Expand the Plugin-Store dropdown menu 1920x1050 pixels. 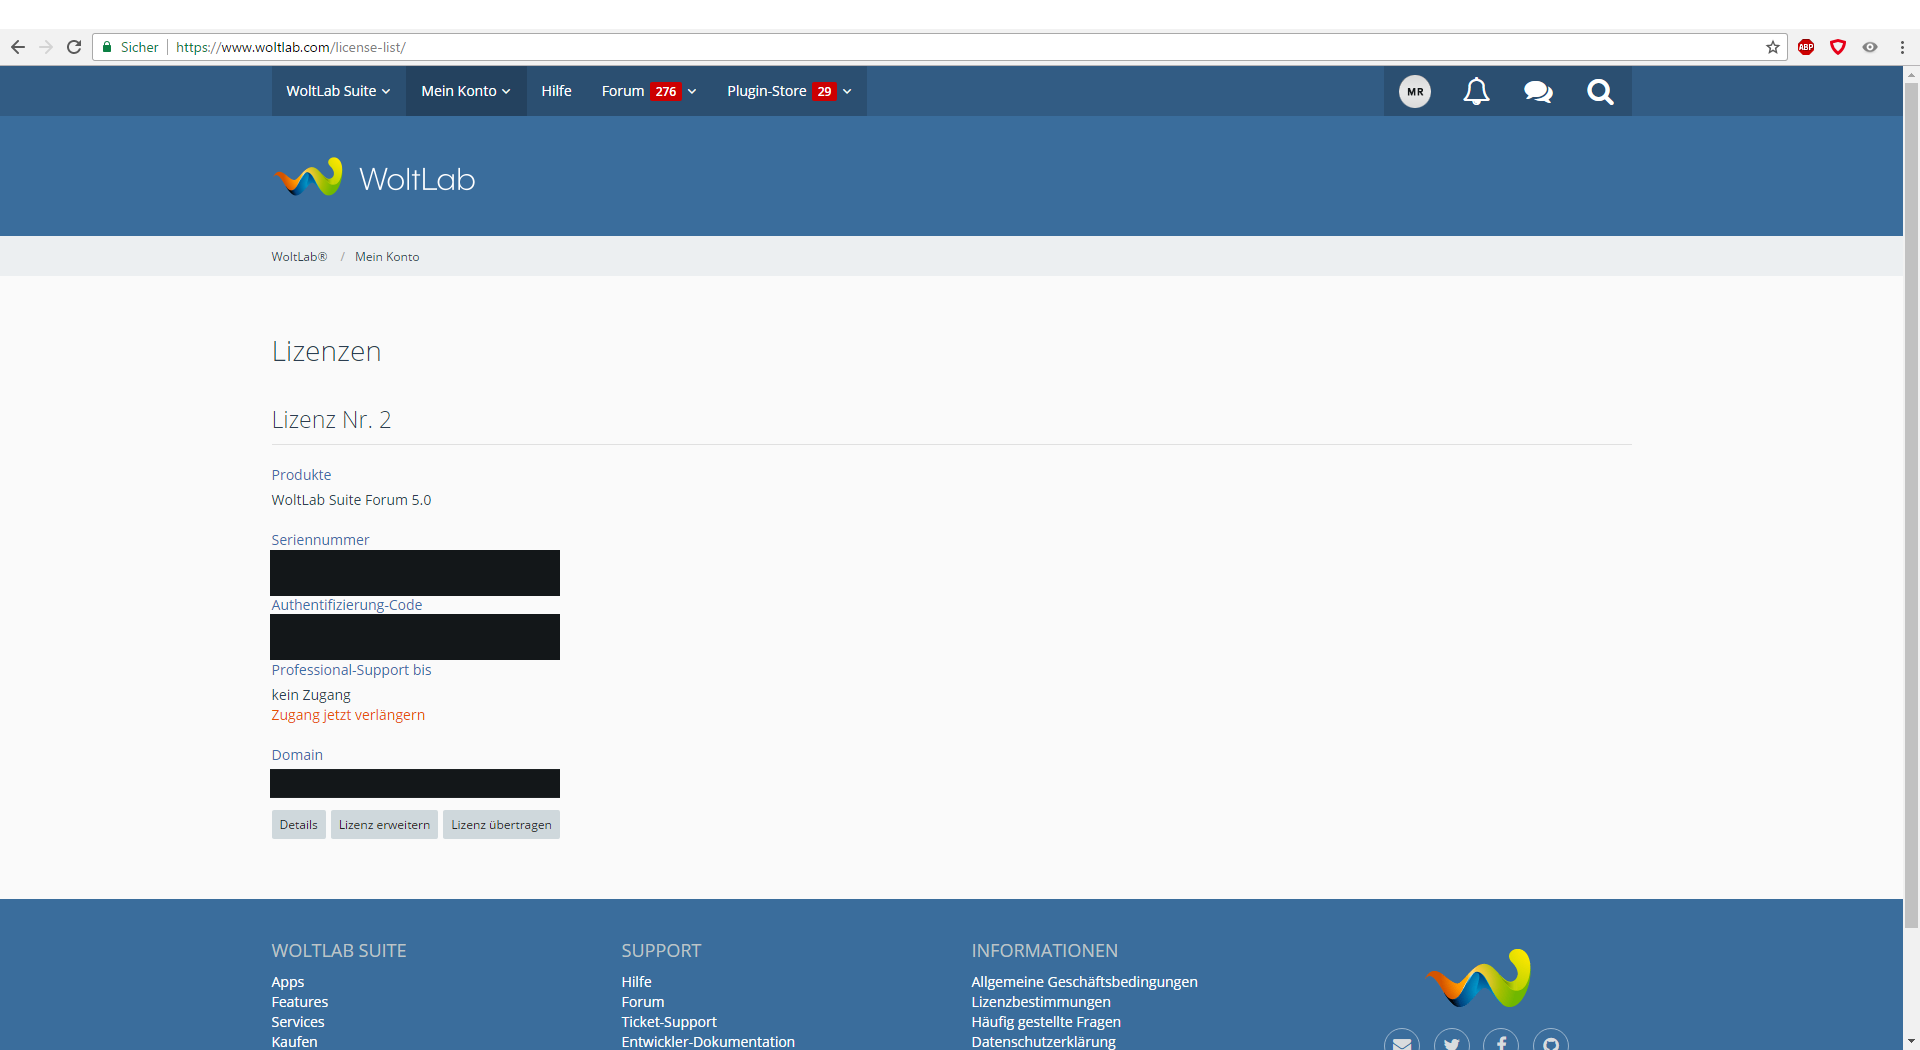click(789, 91)
